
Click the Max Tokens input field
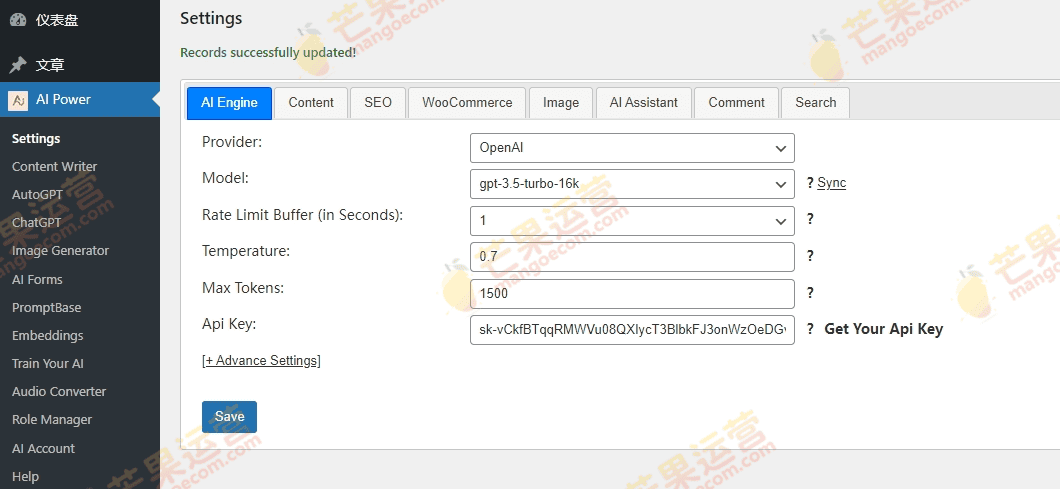[x=632, y=294]
